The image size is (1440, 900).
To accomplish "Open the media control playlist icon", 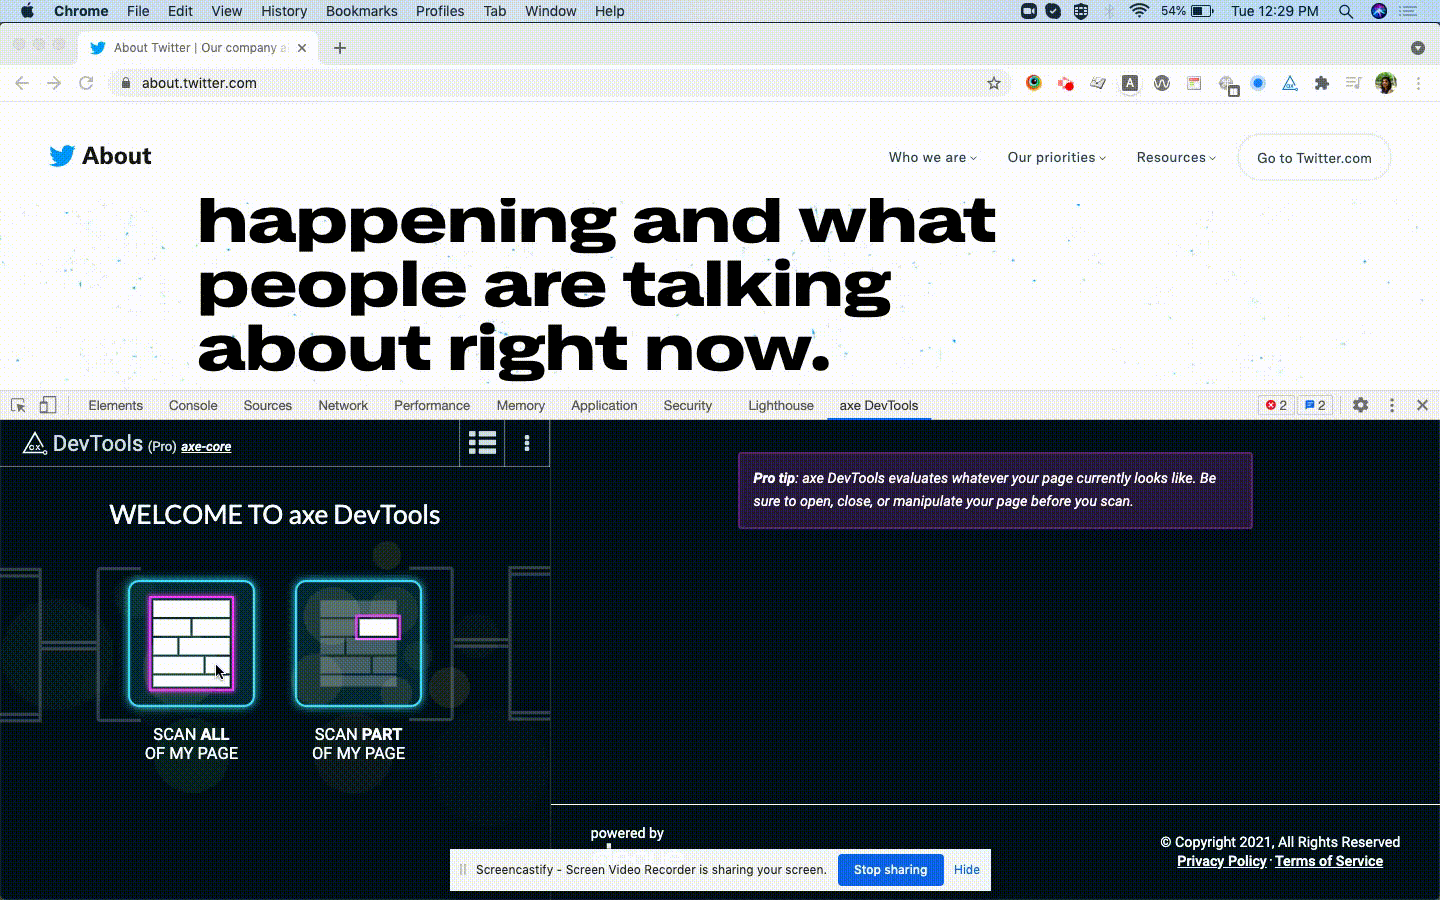I will pyautogui.click(x=1353, y=83).
